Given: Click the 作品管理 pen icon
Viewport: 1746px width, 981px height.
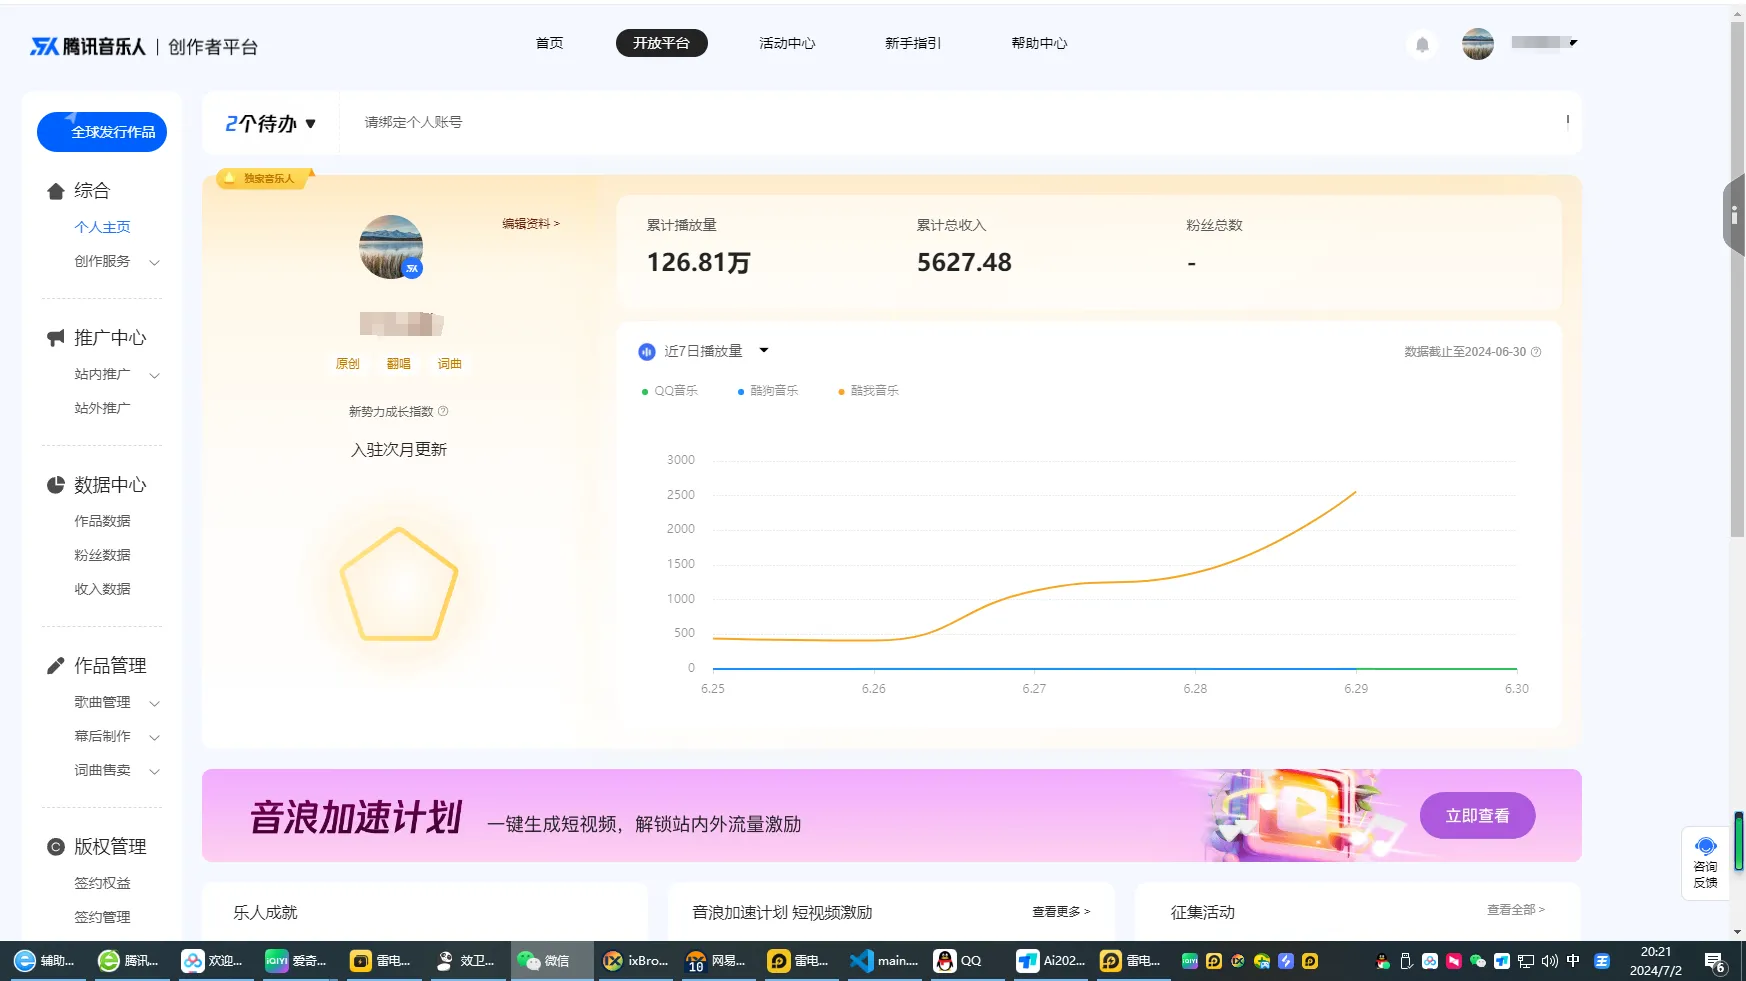Looking at the screenshot, I should [55, 664].
